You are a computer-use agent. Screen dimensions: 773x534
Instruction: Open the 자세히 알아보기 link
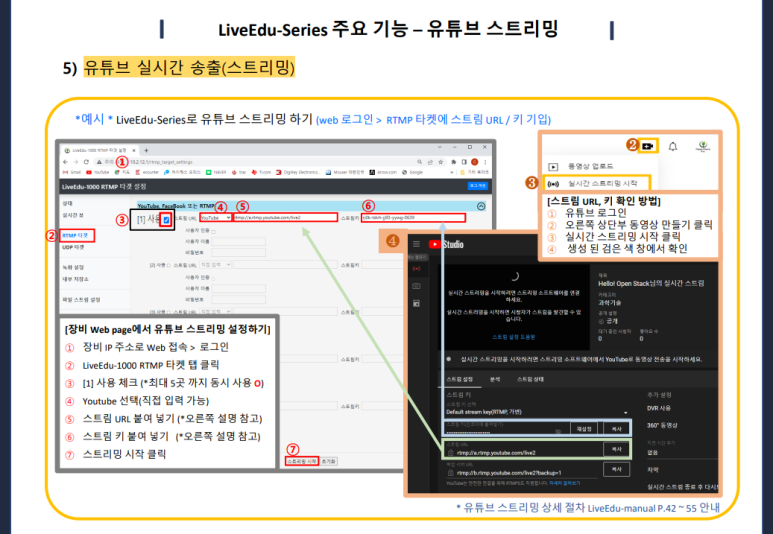pyautogui.click(x=564, y=483)
